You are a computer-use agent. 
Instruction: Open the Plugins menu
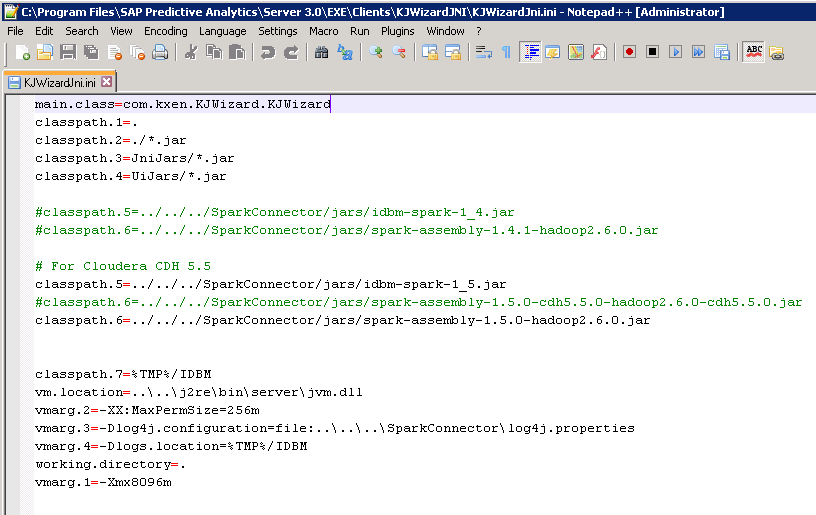397,31
